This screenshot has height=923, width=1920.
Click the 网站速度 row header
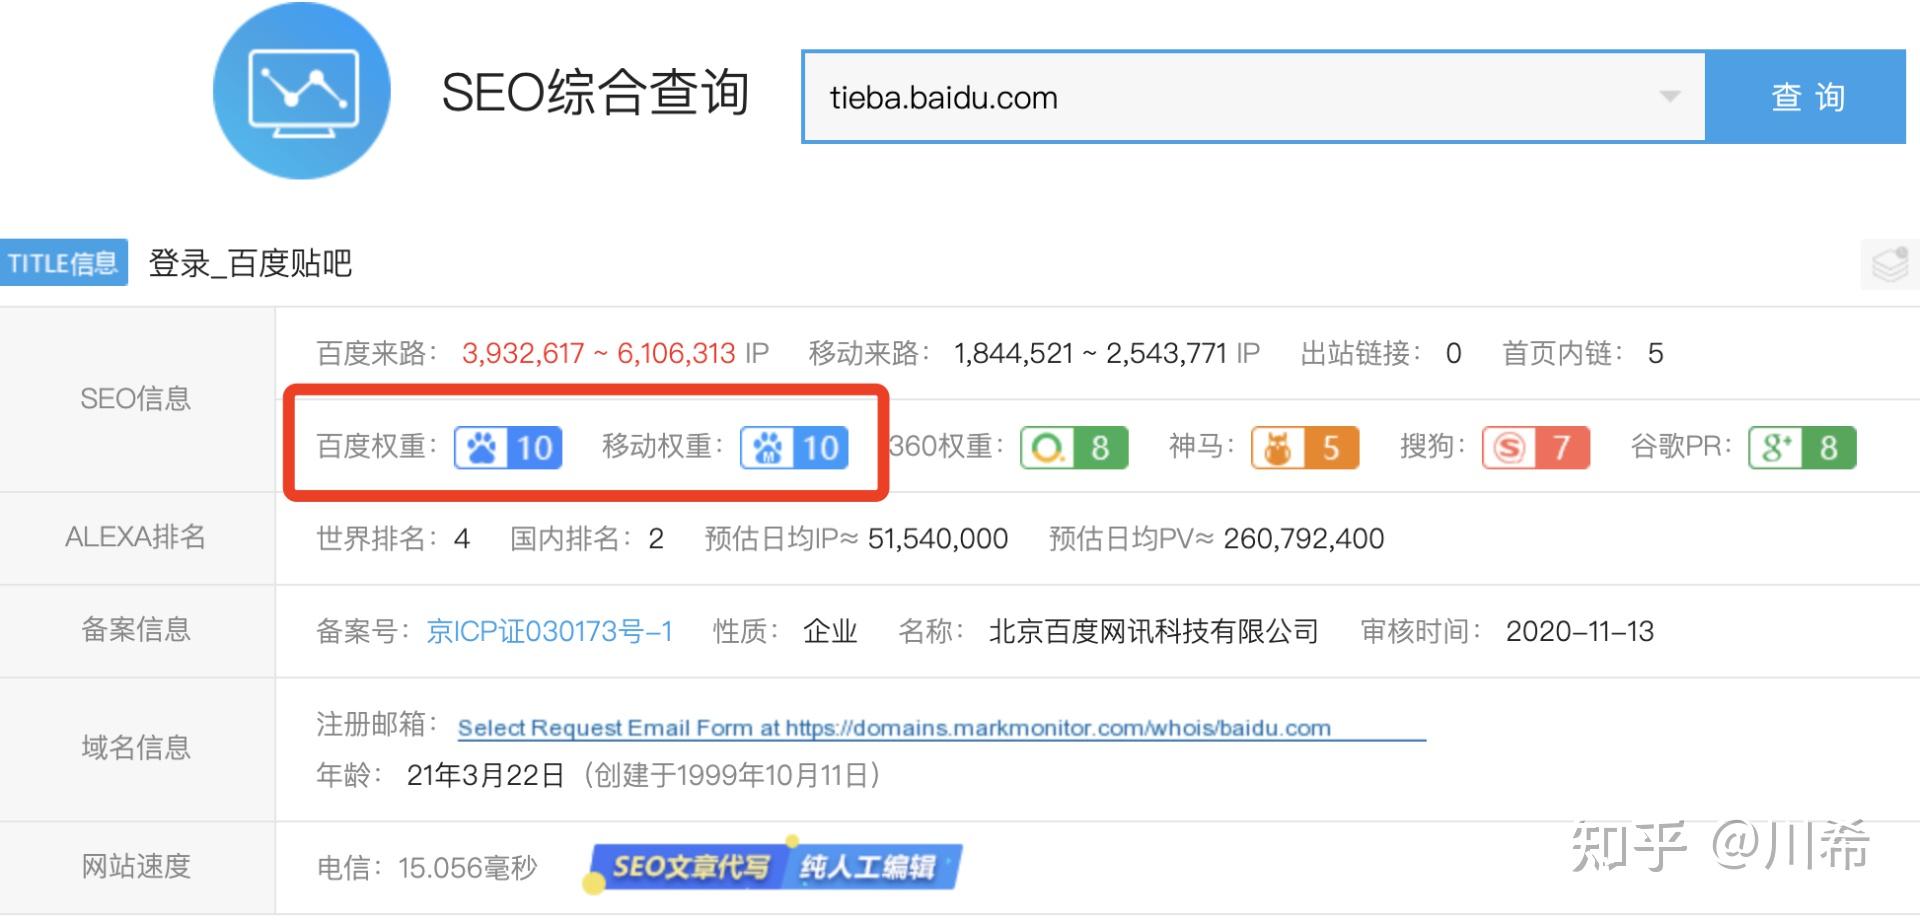pos(136,867)
